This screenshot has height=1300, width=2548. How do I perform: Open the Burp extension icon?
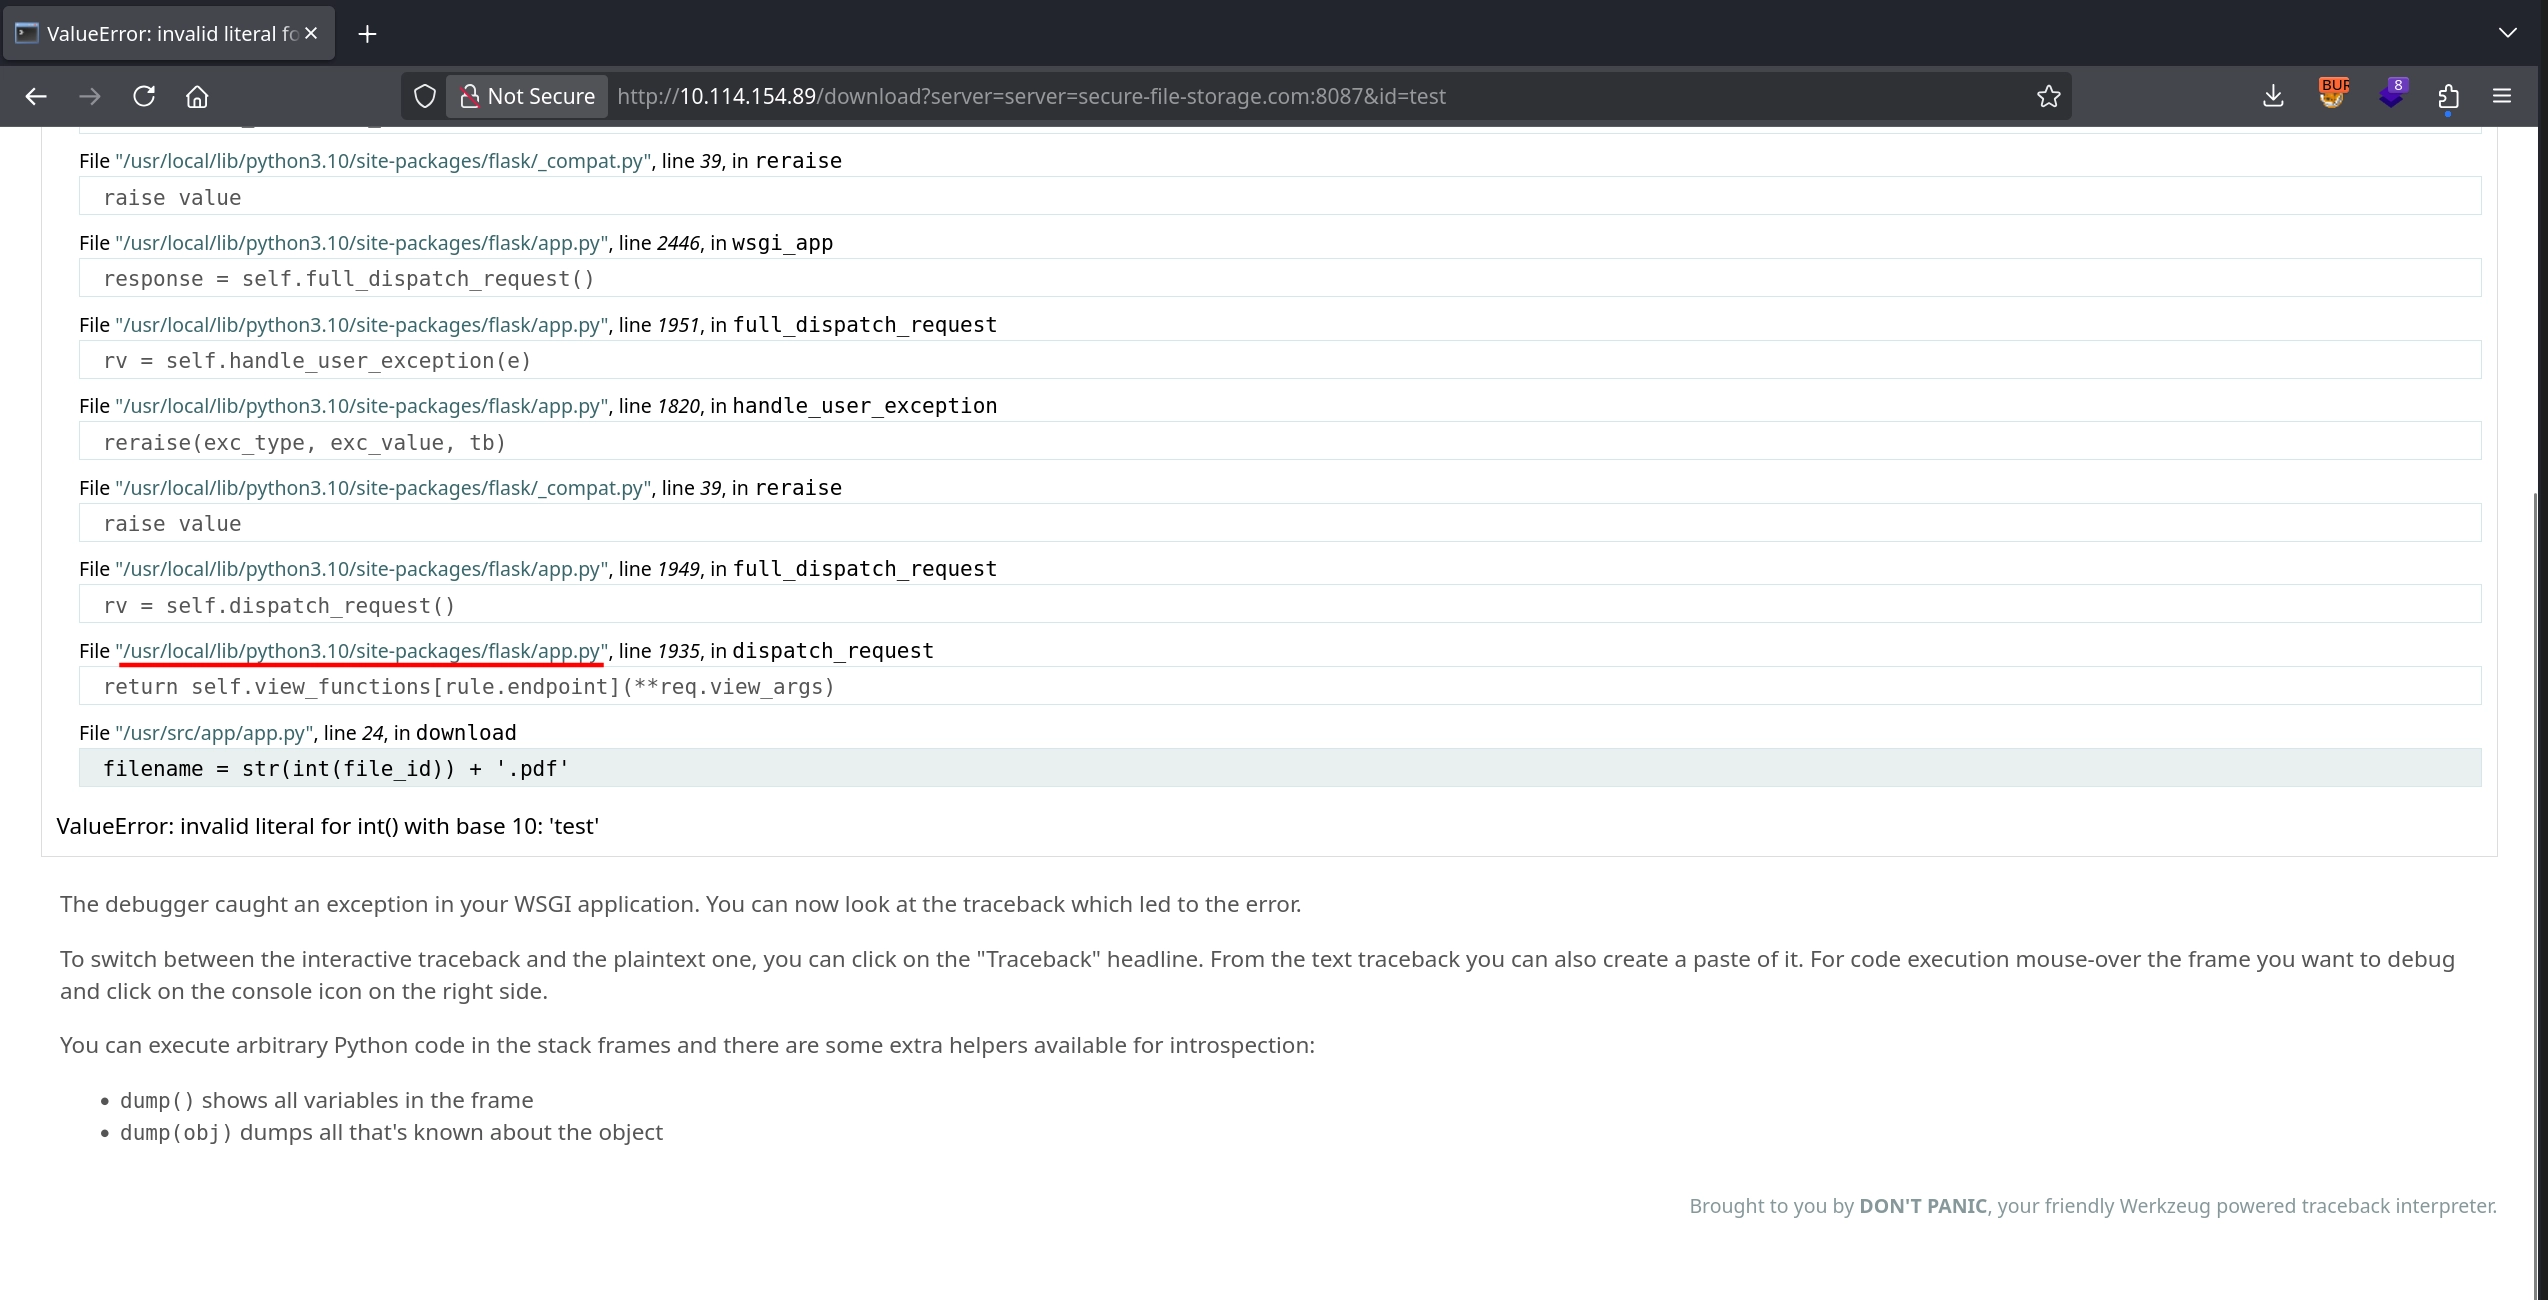(2332, 96)
